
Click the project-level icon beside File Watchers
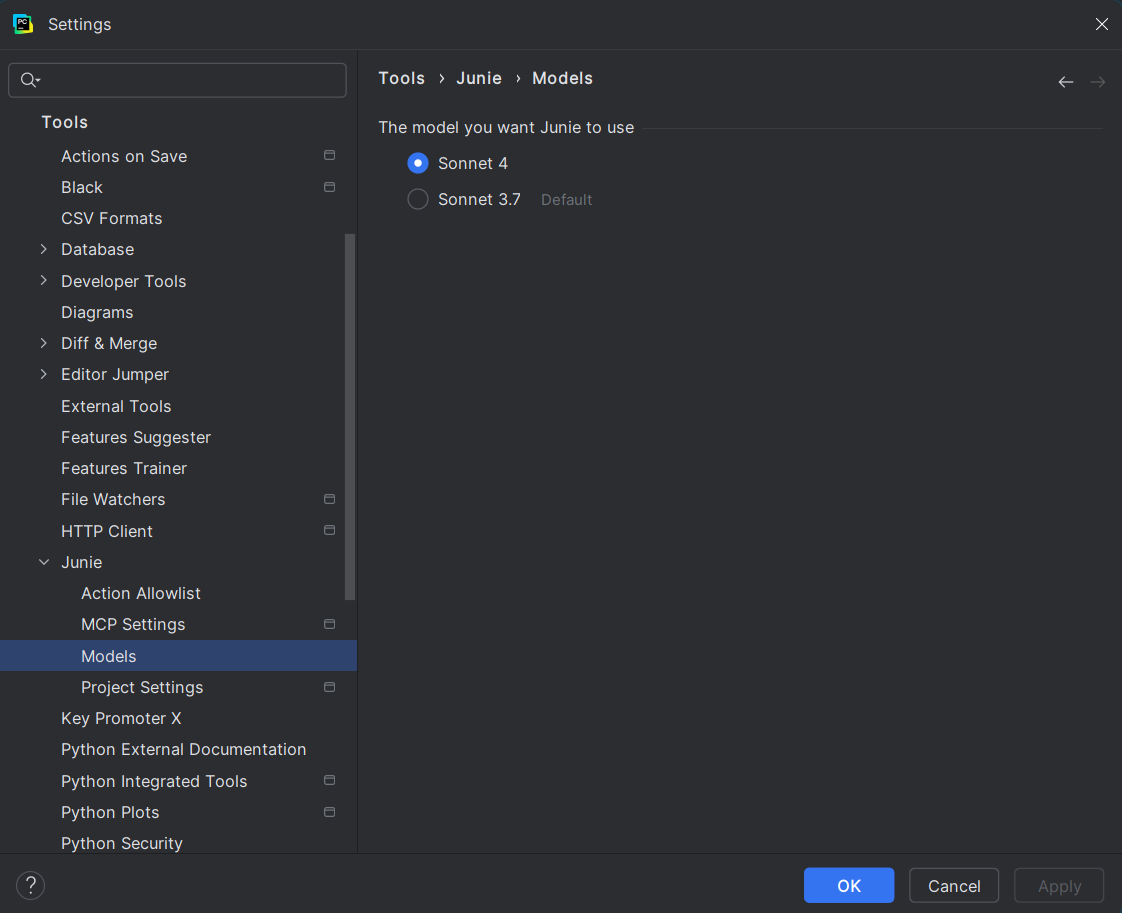(x=329, y=499)
